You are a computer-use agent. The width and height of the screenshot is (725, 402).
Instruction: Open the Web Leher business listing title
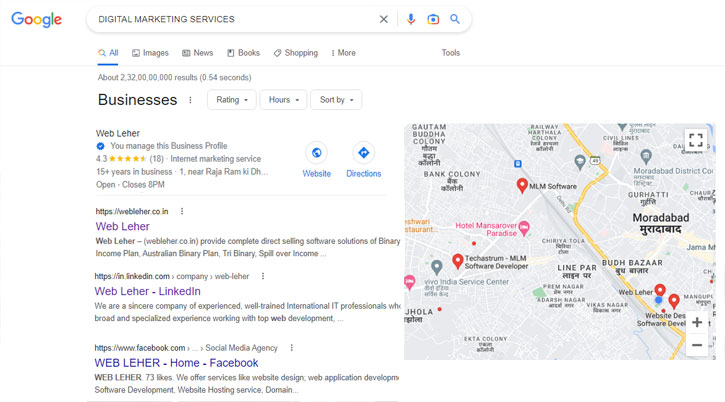tap(117, 133)
